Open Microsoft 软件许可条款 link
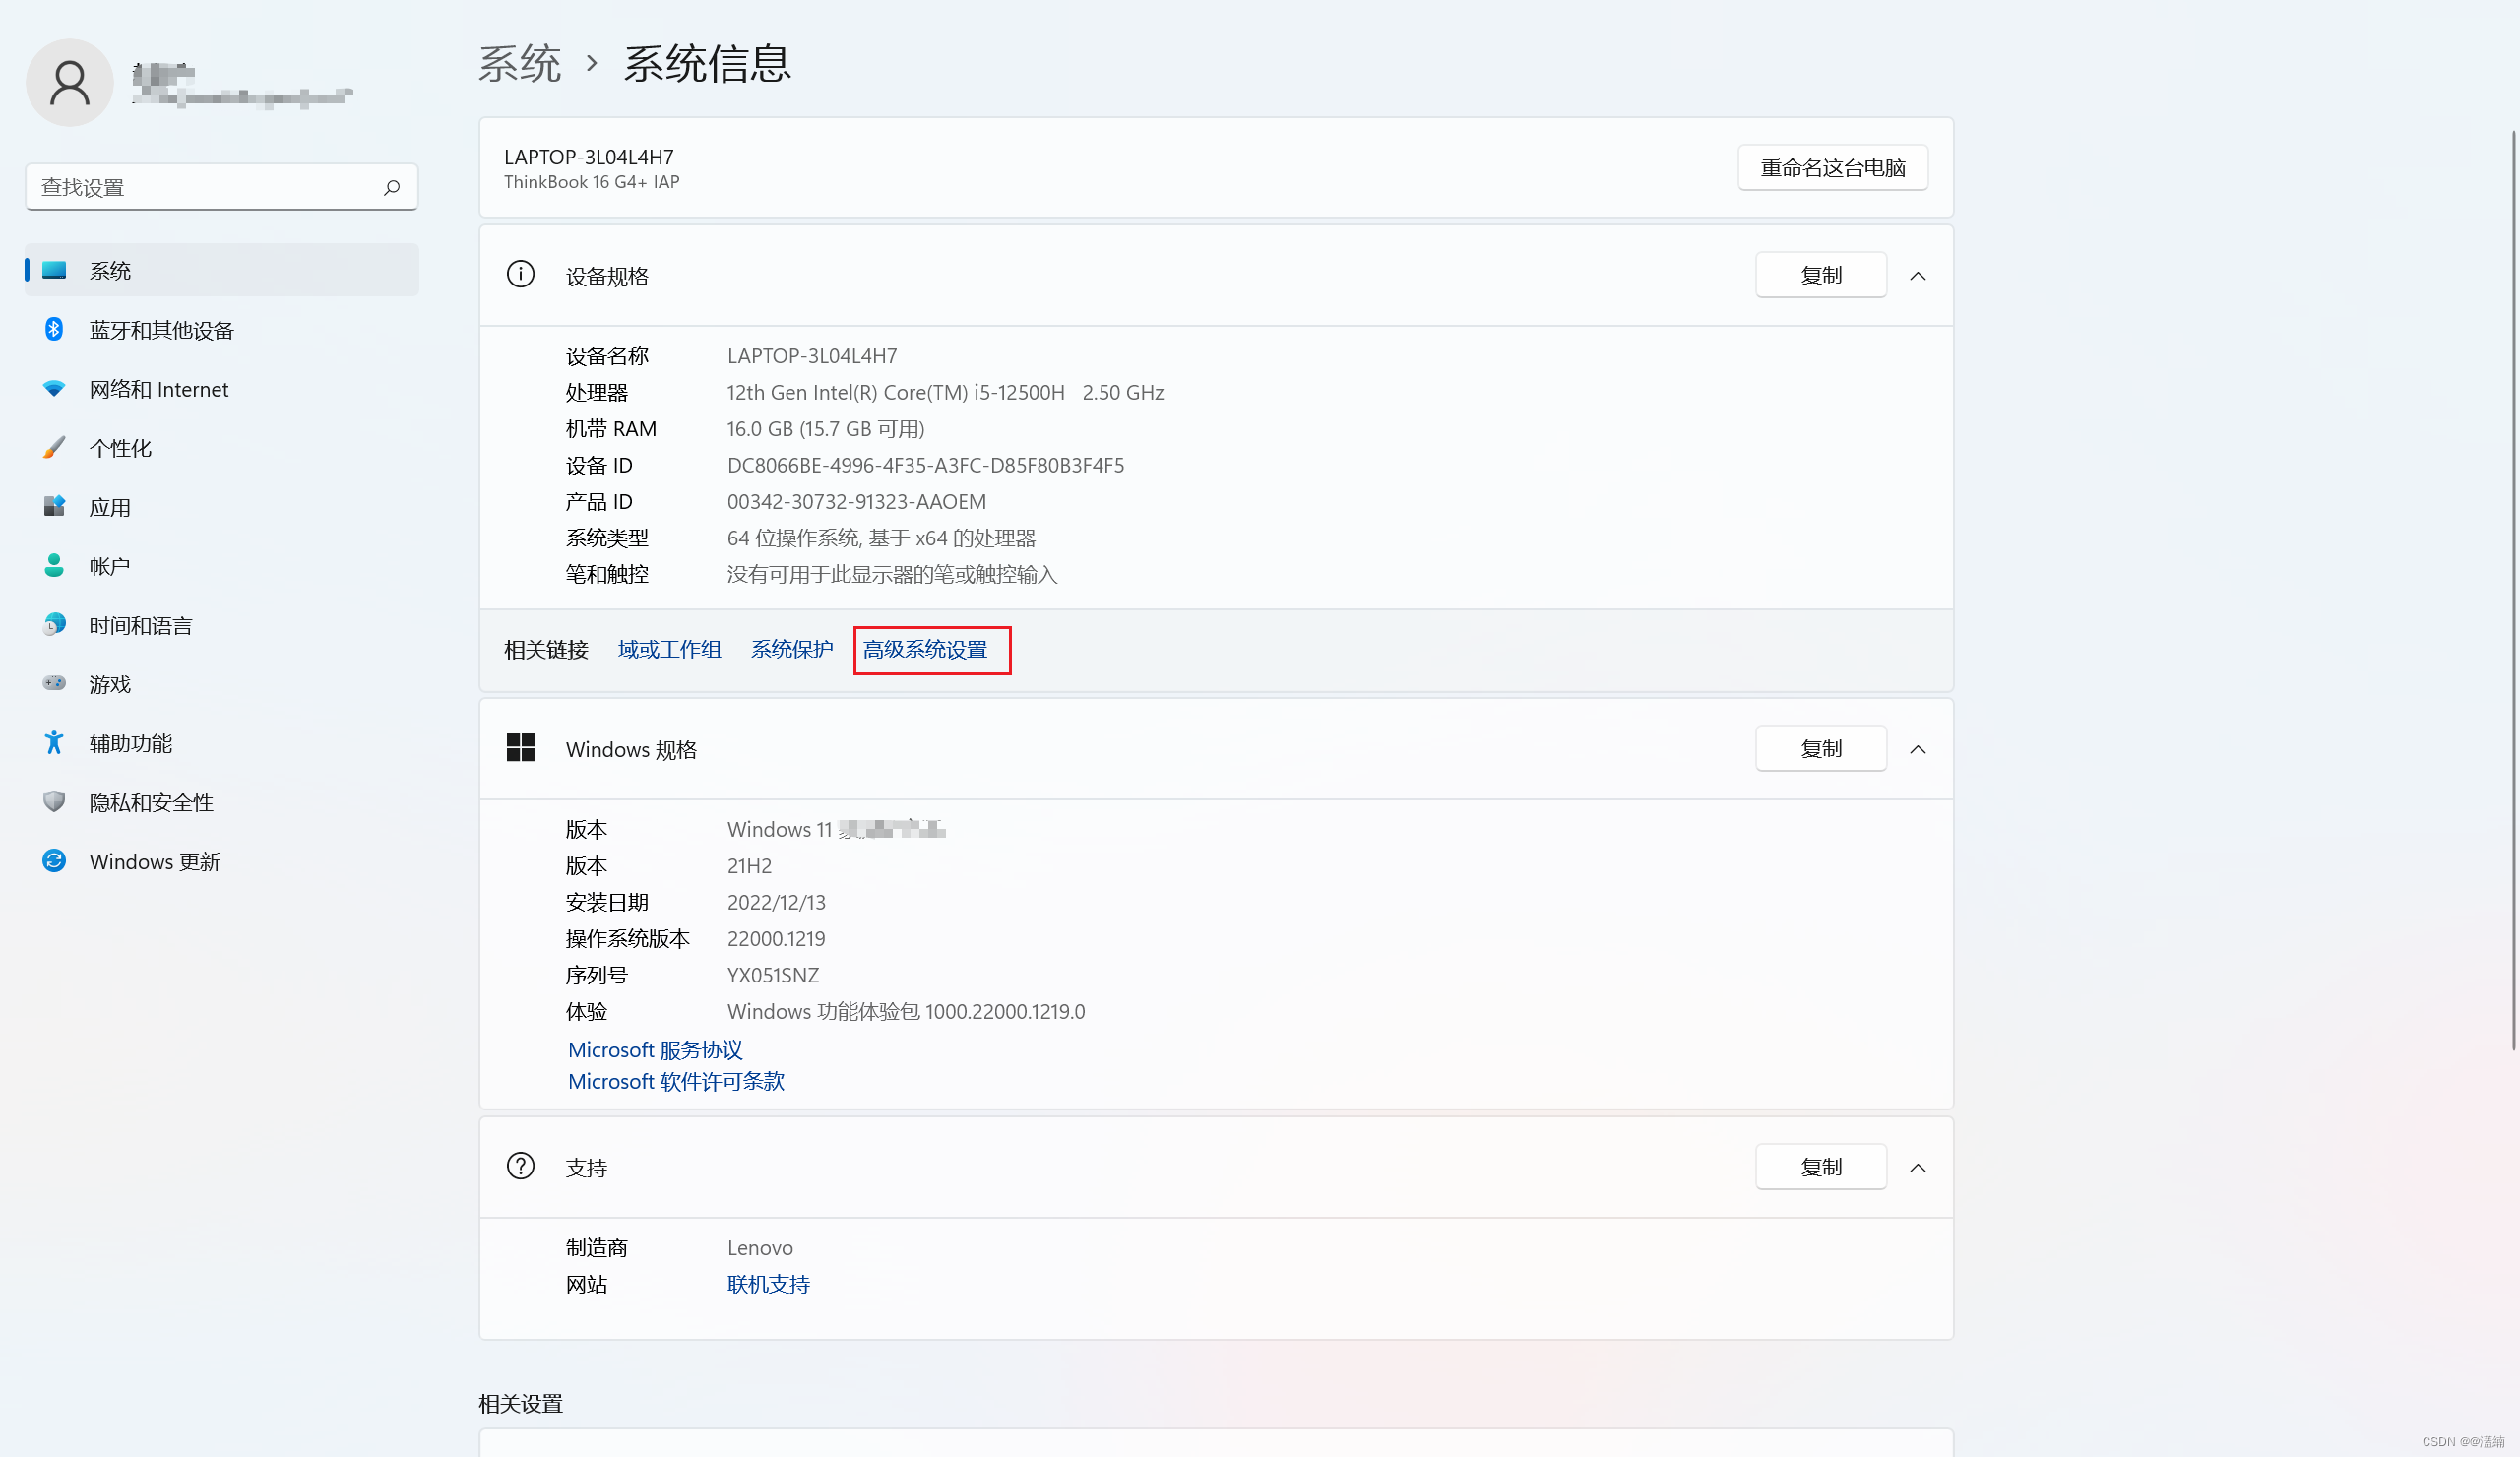Screen dimensions: 2520x1457 (676, 1081)
